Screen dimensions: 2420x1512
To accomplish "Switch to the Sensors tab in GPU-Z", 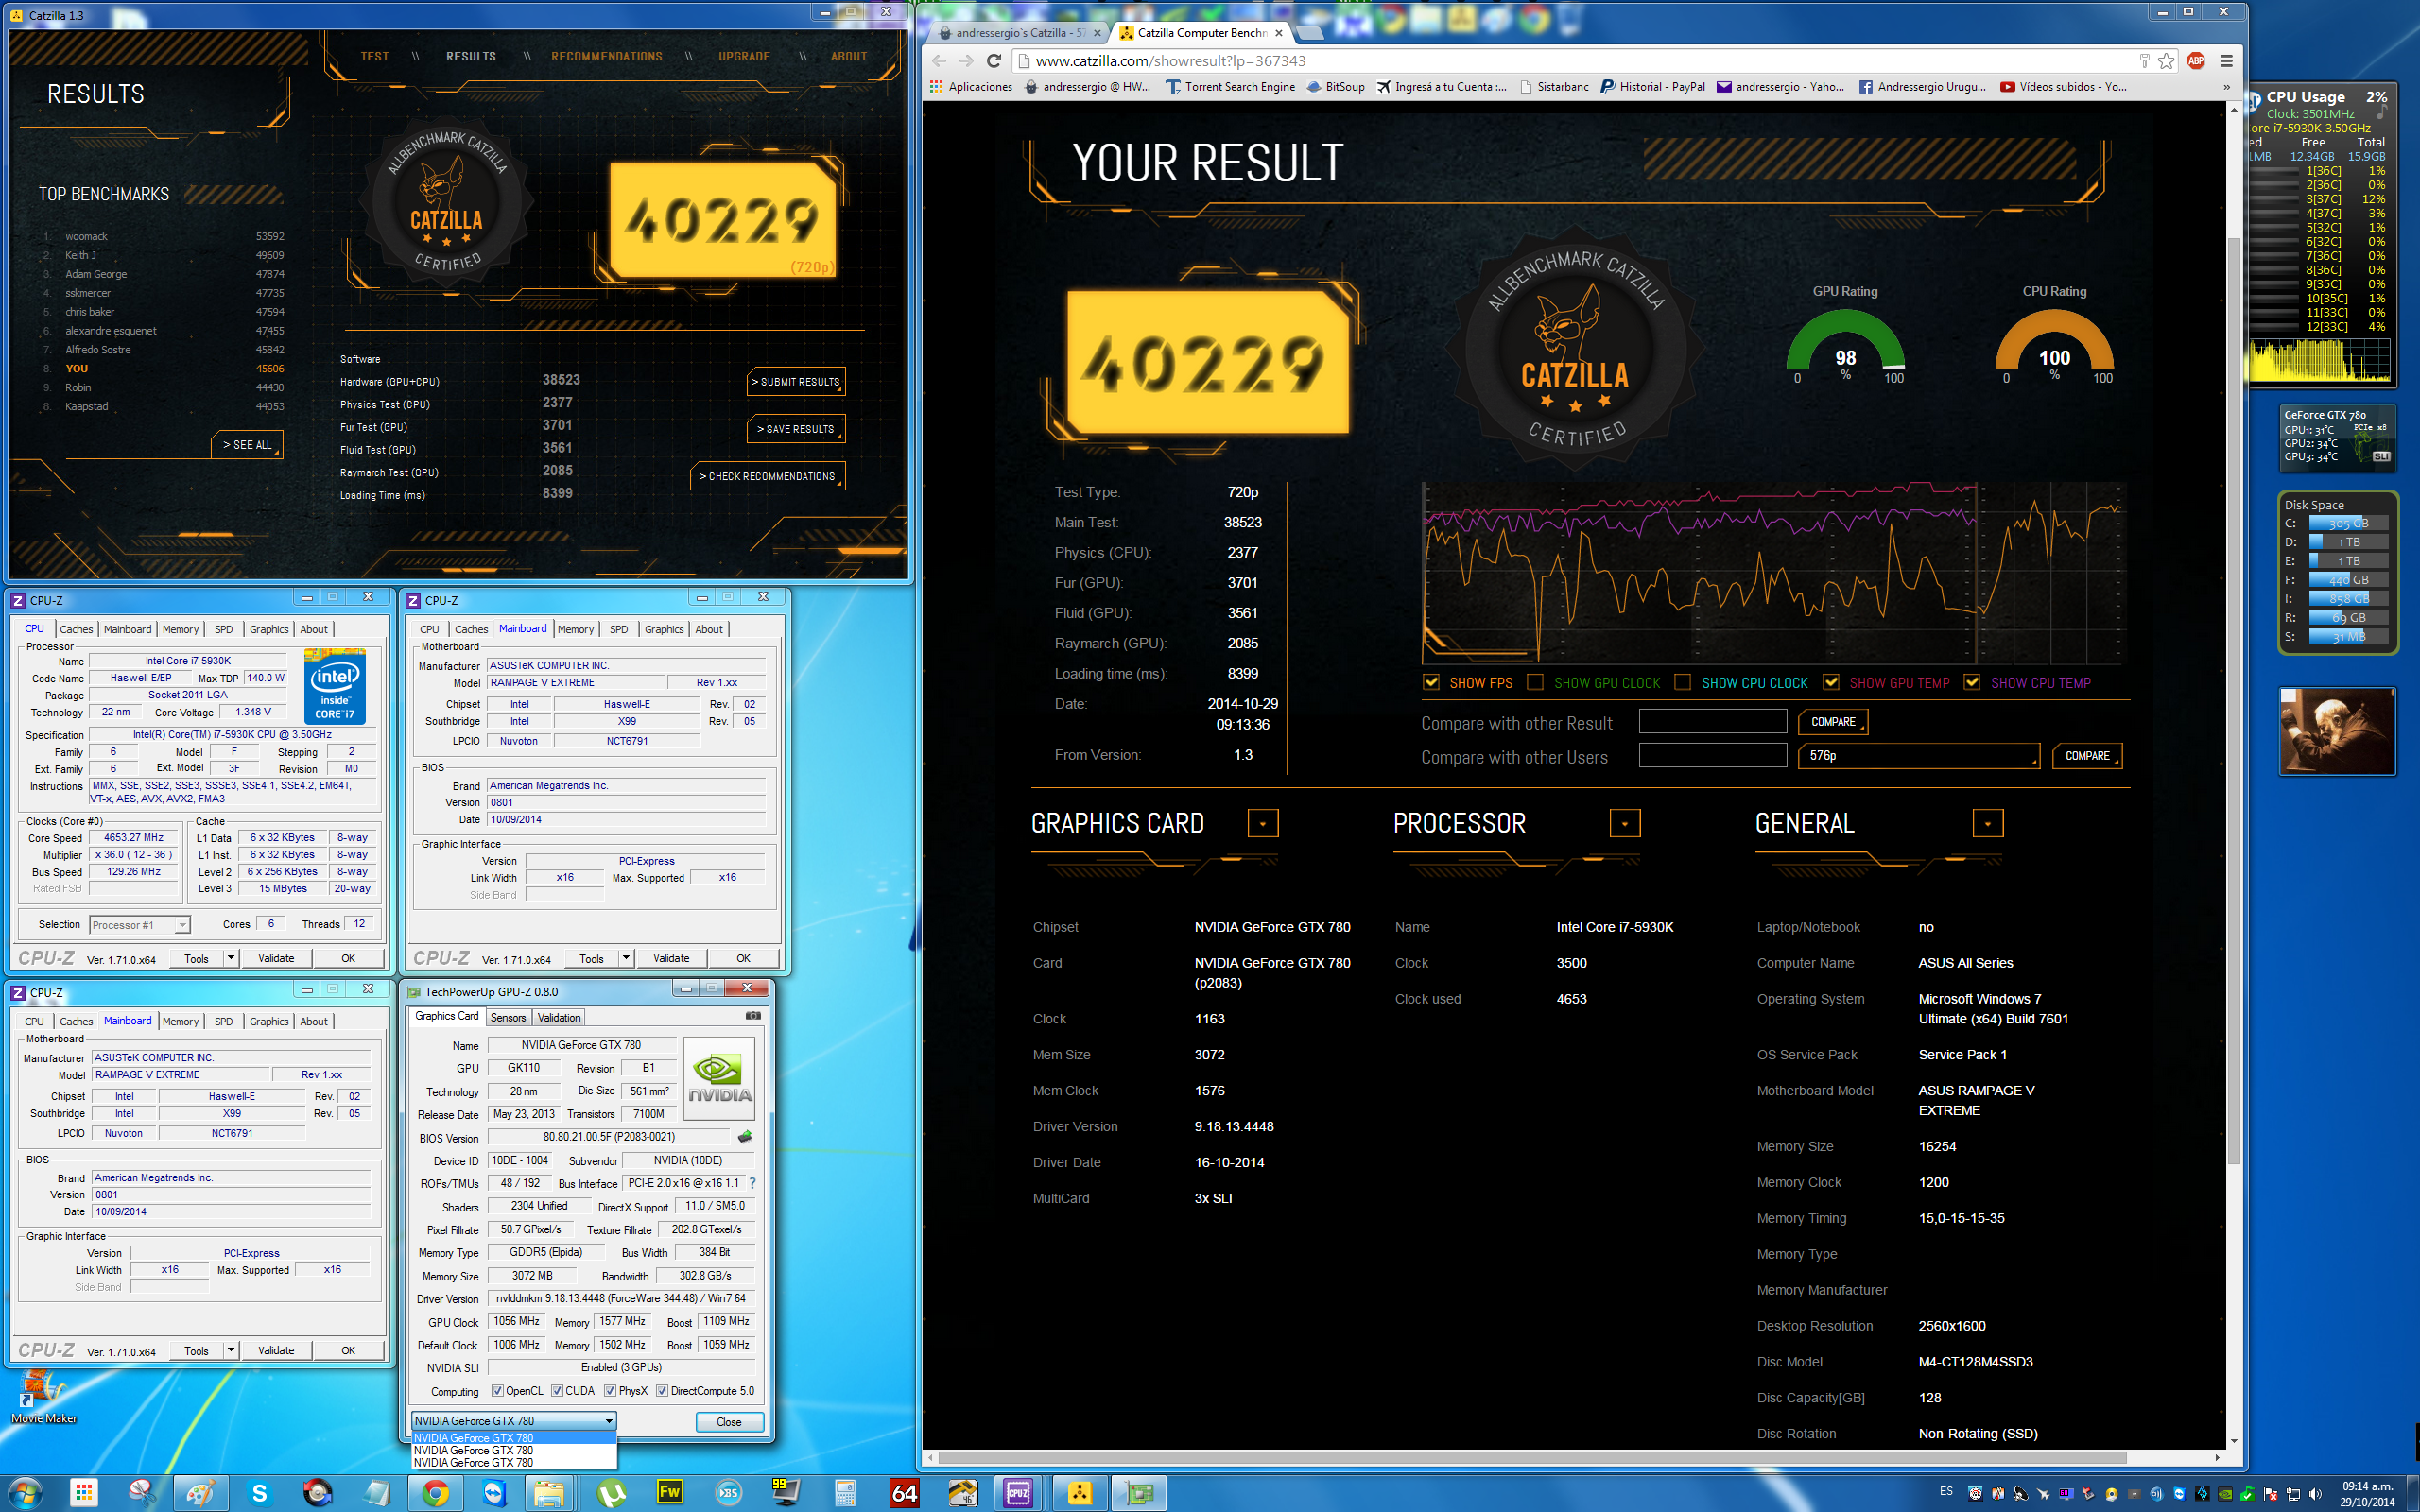I will 508,1017.
